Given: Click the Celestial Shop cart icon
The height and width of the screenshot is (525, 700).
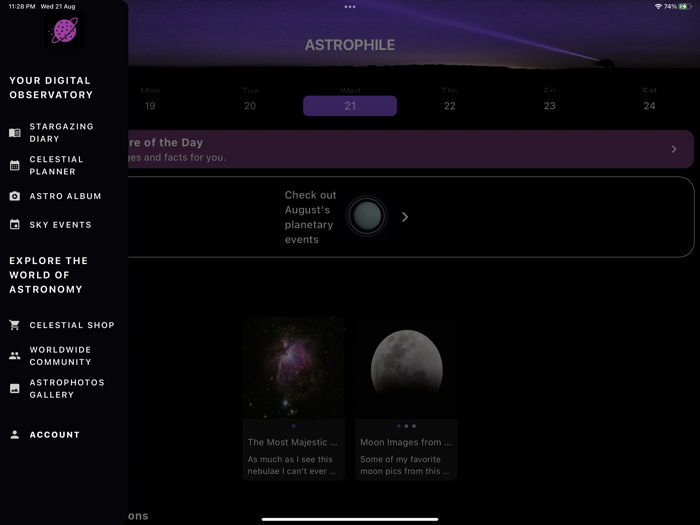Looking at the screenshot, I should click(x=15, y=325).
